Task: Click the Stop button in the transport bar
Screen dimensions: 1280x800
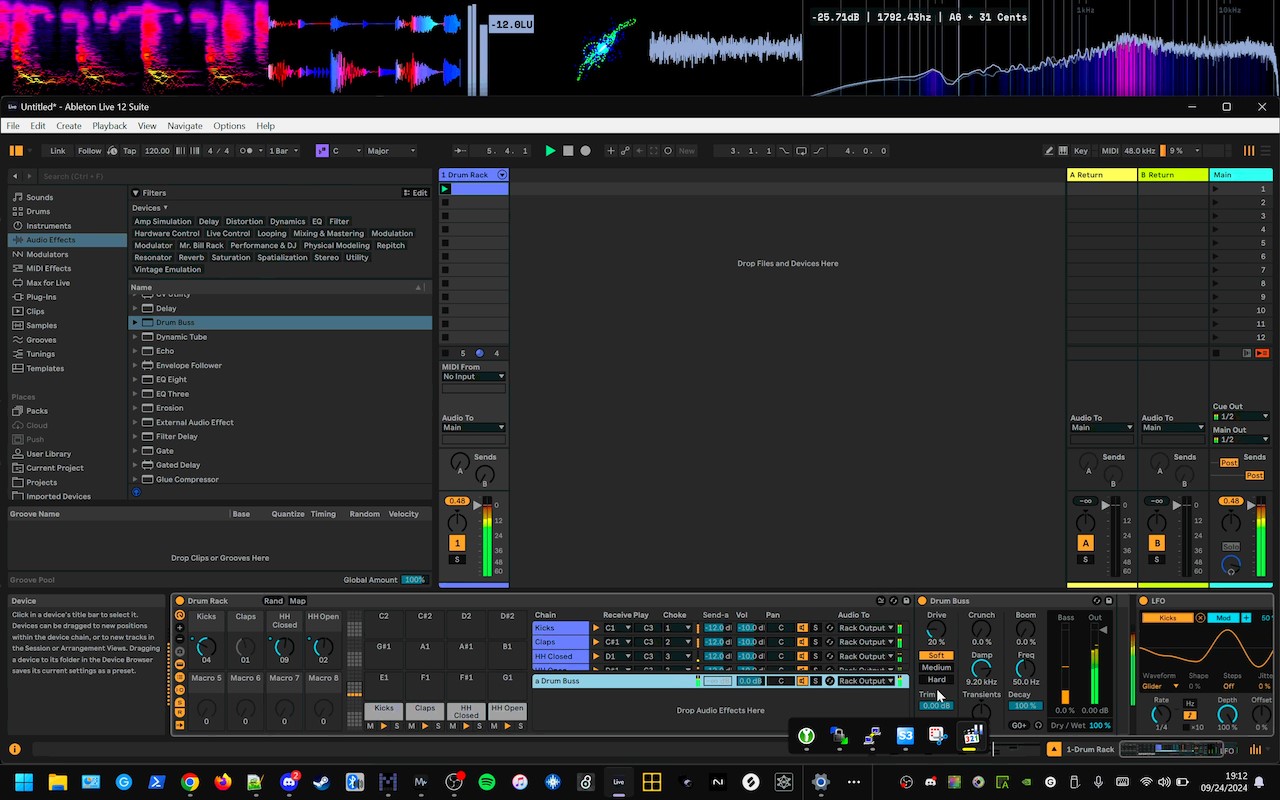Action: (x=568, y=151)
